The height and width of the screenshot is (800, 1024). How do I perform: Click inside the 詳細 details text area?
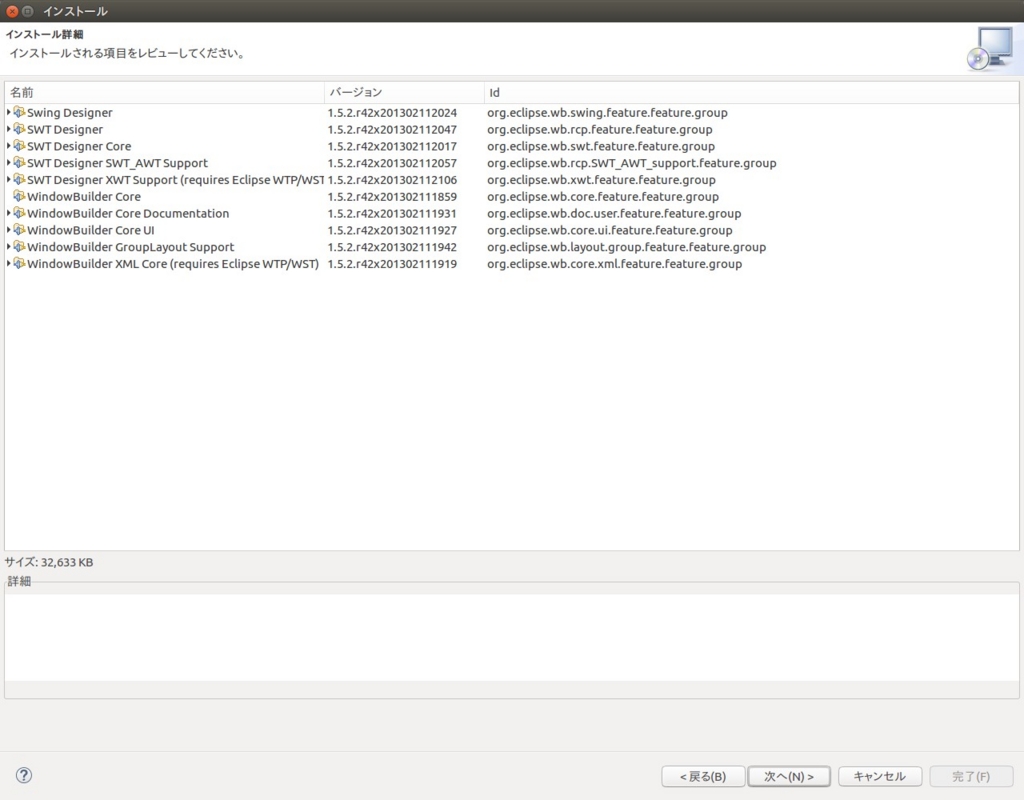512,637
